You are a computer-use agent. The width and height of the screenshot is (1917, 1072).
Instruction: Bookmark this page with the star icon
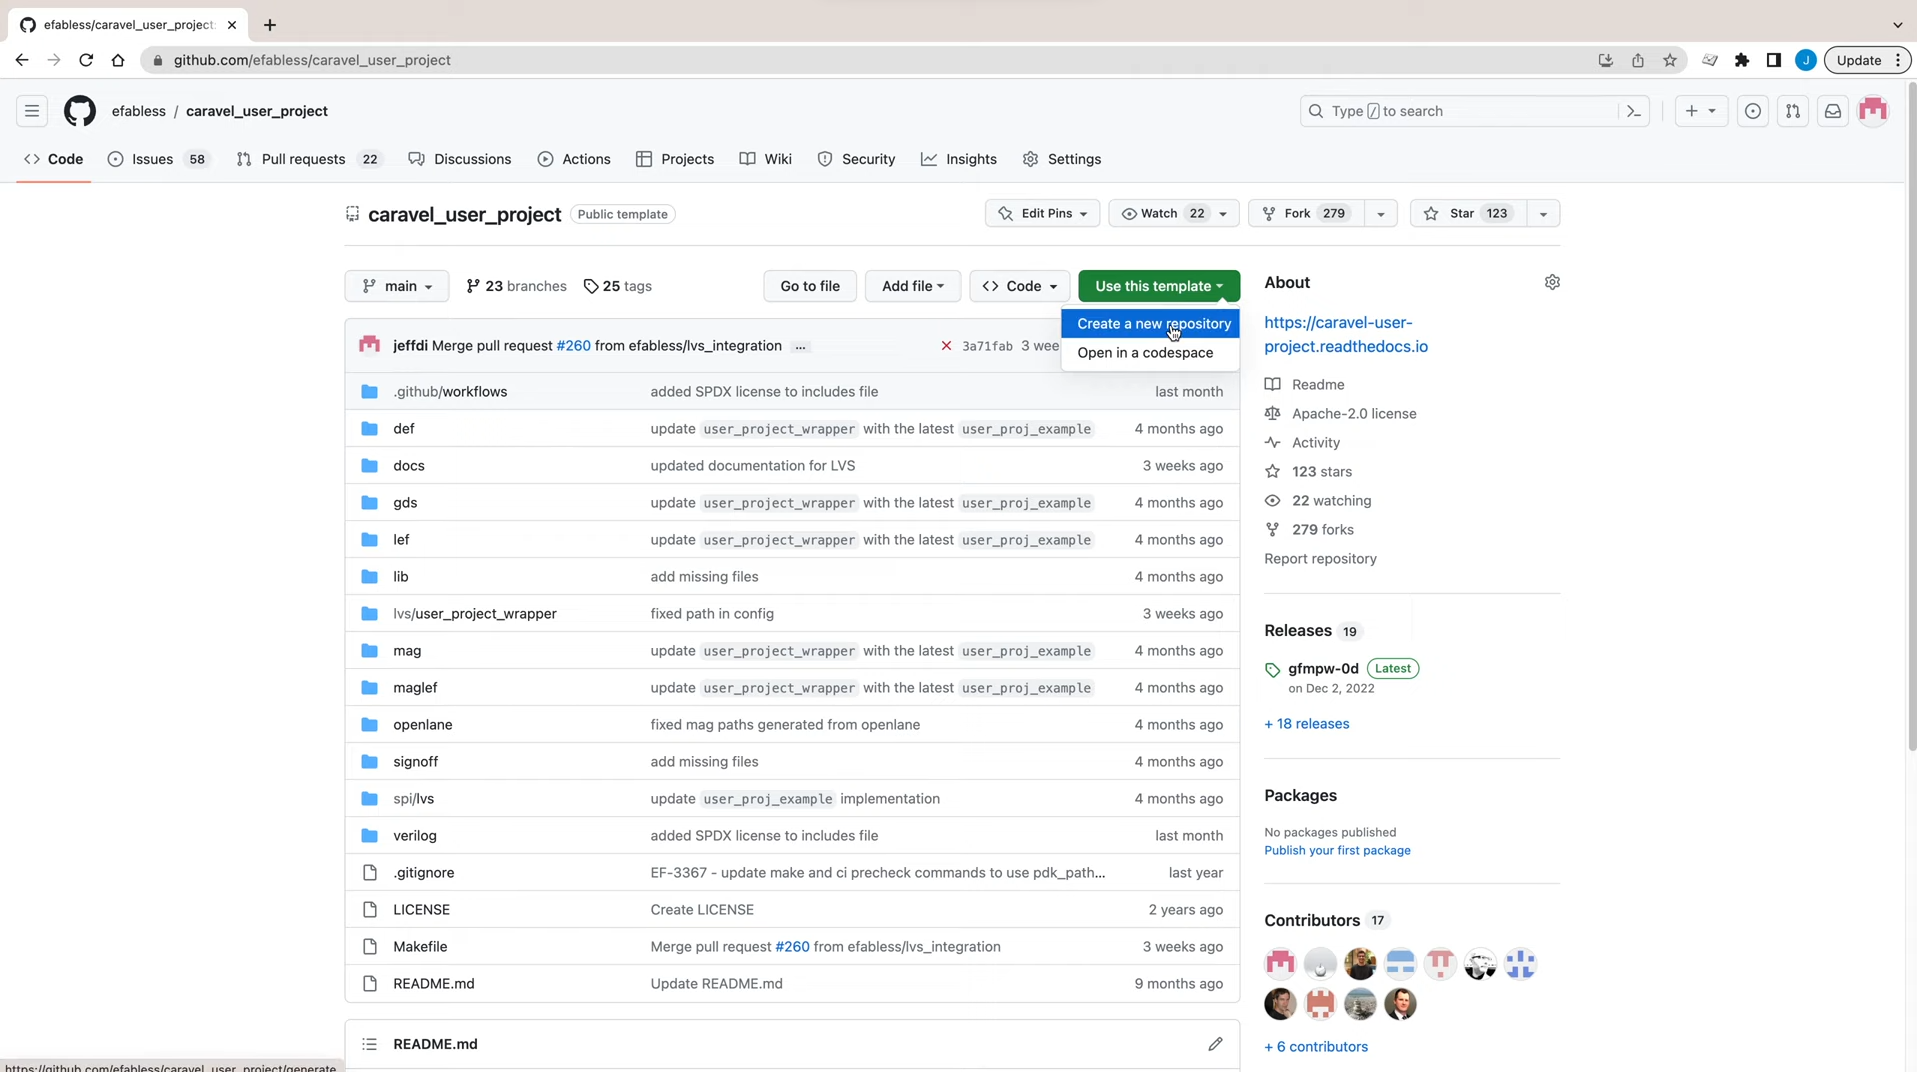(x=1670, y=60)
